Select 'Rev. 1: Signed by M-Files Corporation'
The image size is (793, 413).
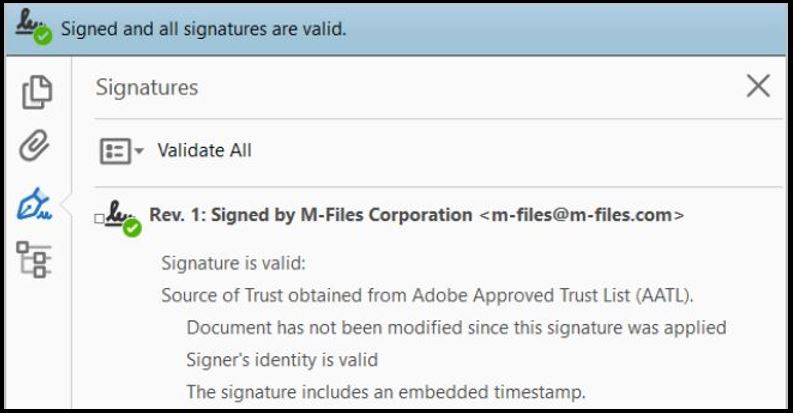[x=310, y=215]
